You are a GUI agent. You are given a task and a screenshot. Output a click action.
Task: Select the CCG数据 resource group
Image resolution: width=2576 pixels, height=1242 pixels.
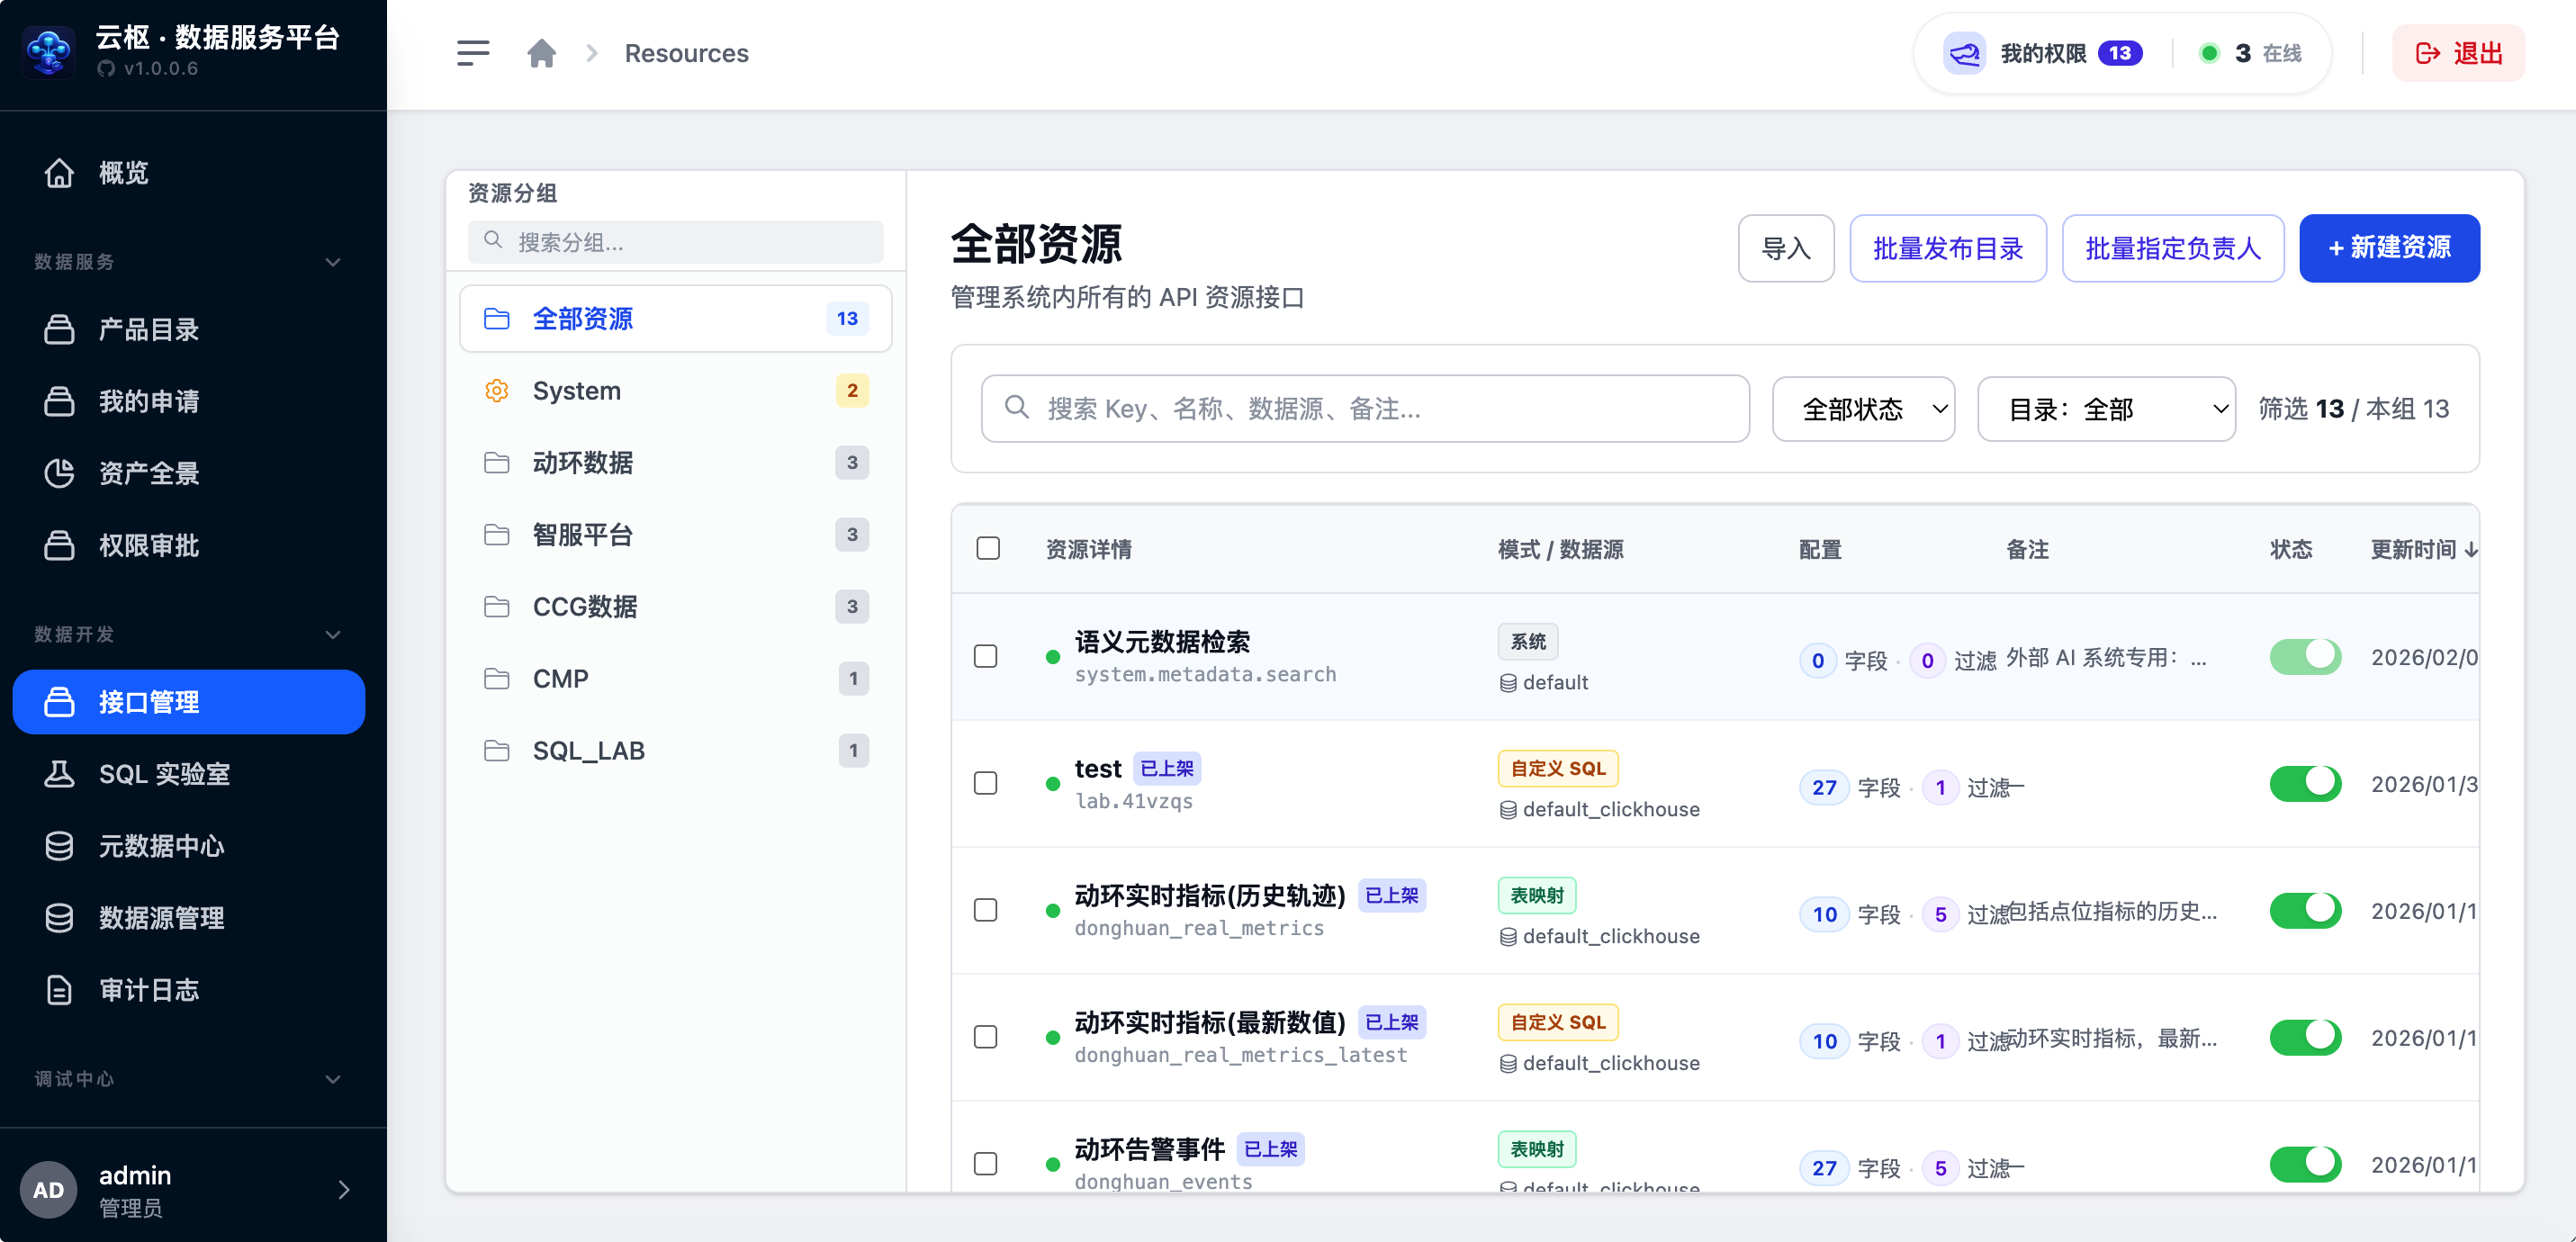click(676, 607)
